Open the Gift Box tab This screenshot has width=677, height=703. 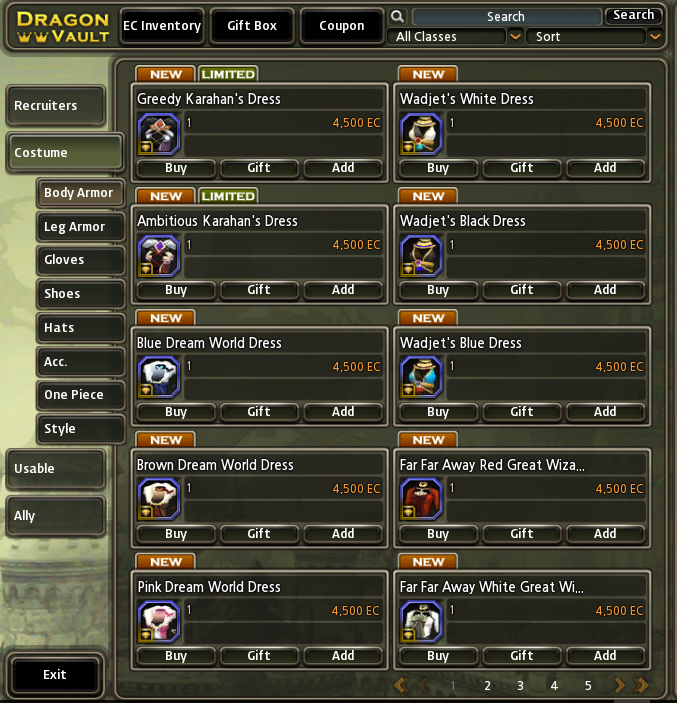pos(252,26)
